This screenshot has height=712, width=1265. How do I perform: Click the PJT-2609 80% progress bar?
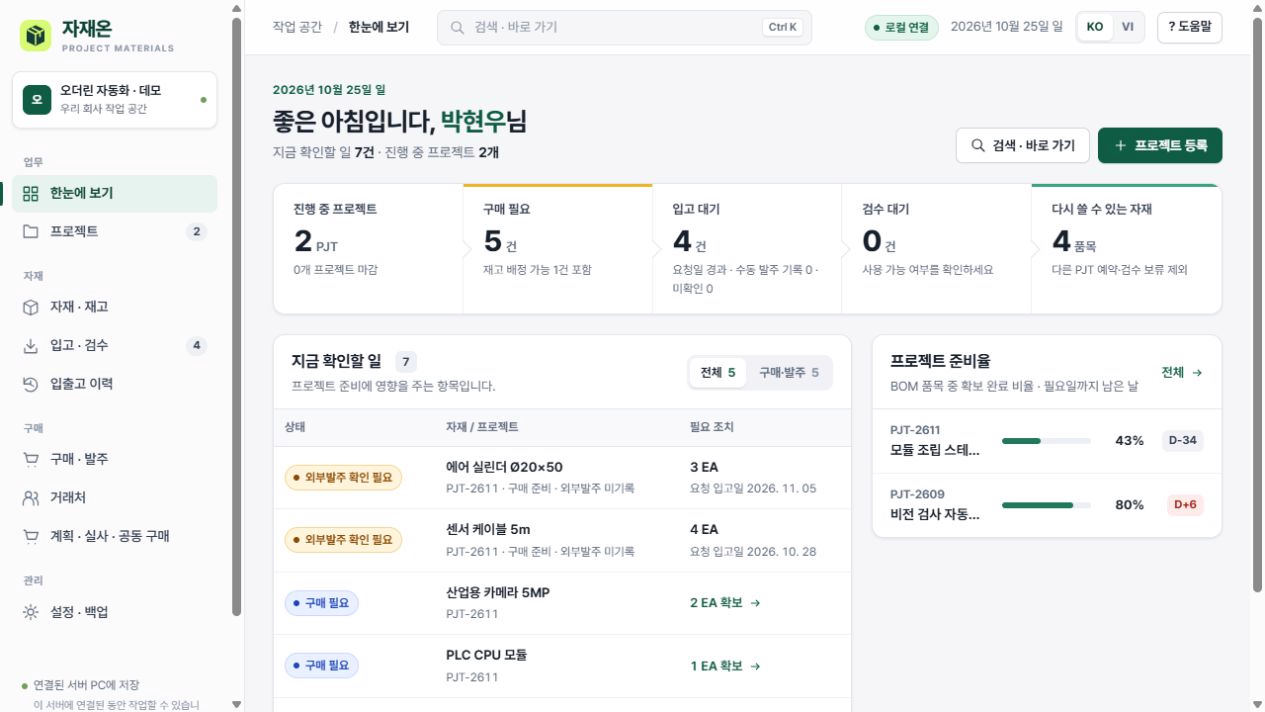point(1046,505)
